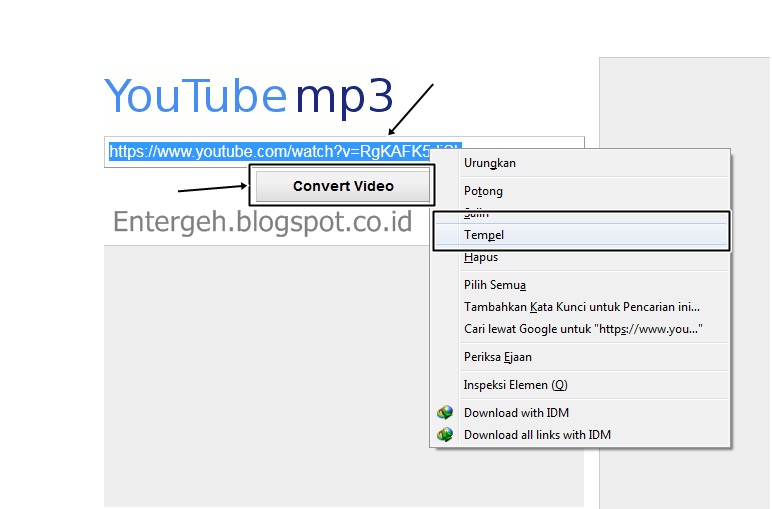
Task: Click the IDM icon beside Download with IDM
Action: 445,413
